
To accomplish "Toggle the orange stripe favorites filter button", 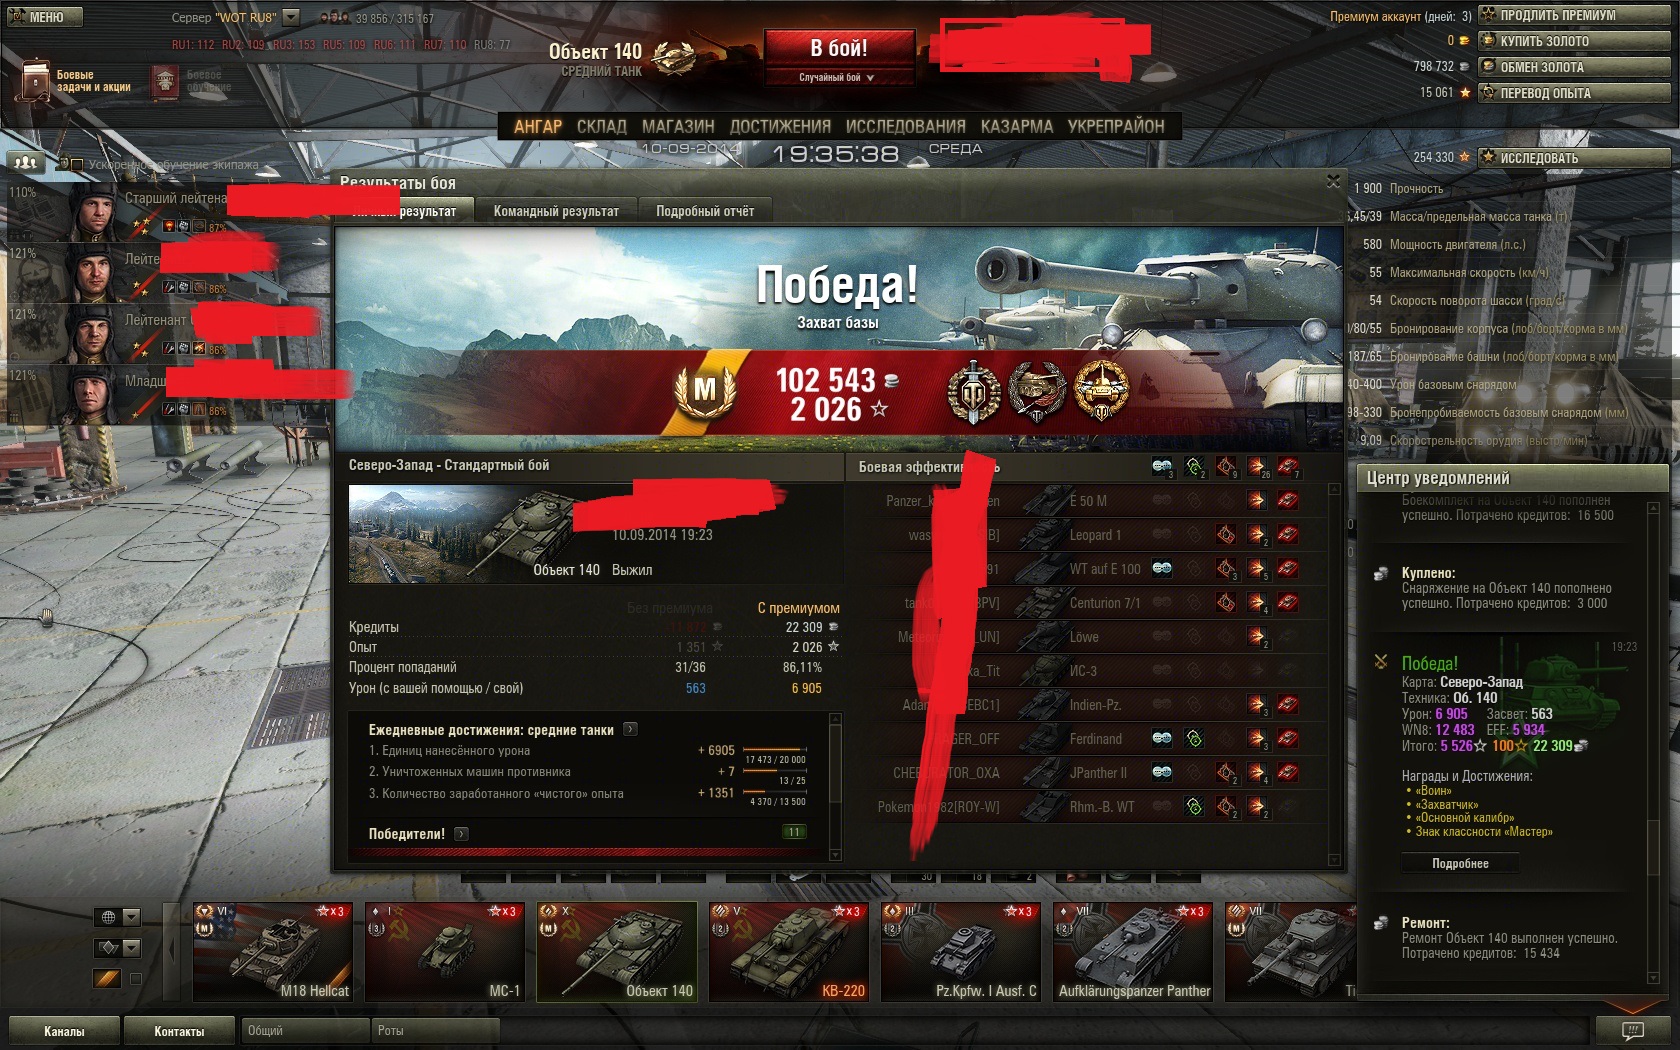I will point(107,978).
